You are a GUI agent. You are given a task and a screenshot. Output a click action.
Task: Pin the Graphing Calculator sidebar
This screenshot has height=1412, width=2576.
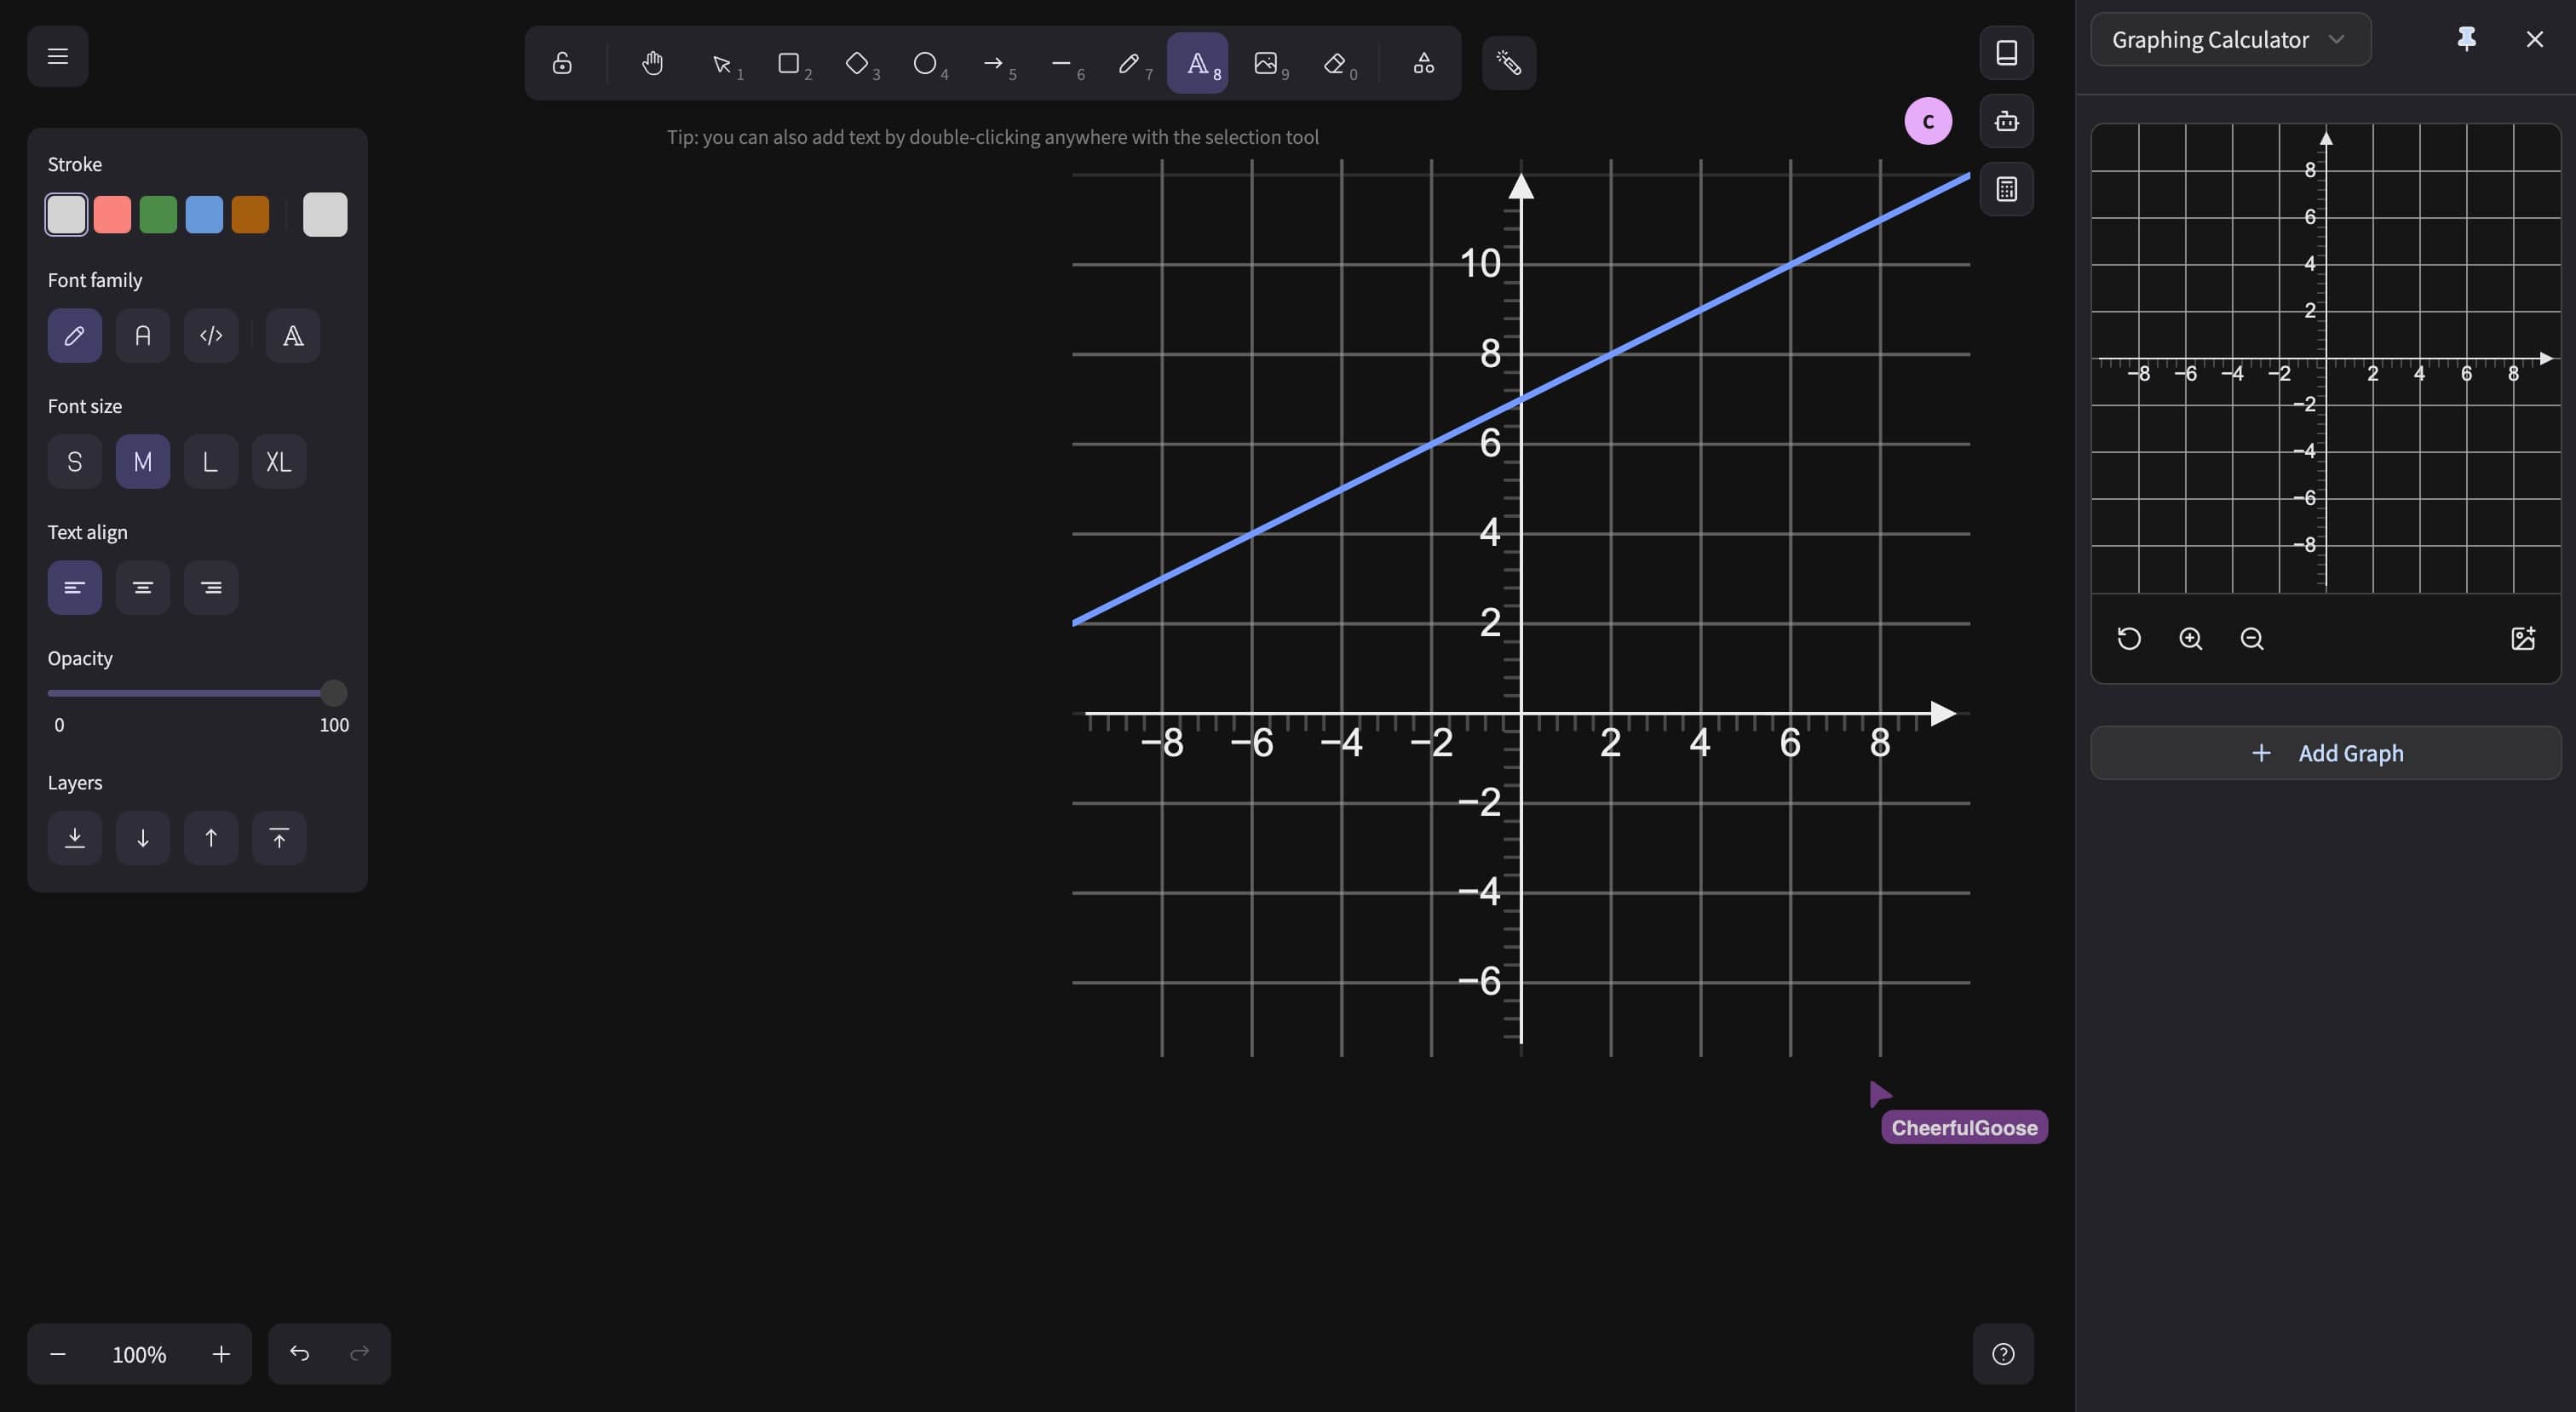2466,39
